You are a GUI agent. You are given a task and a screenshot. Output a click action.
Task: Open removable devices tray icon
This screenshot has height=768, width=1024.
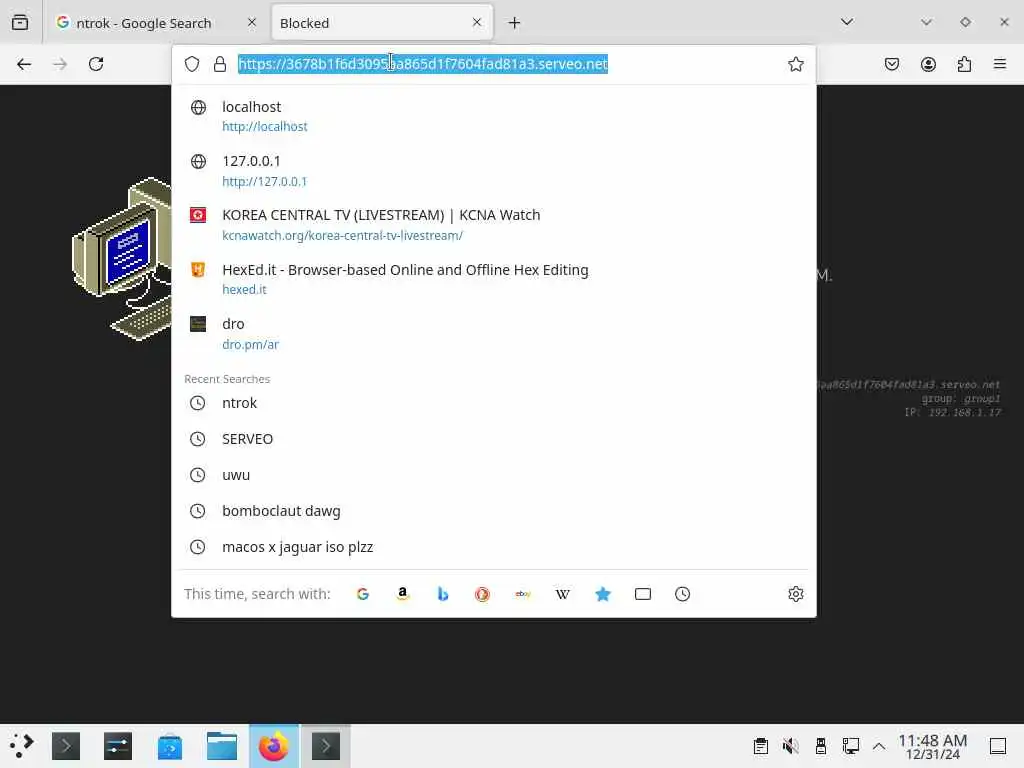(x=821, y=746)
